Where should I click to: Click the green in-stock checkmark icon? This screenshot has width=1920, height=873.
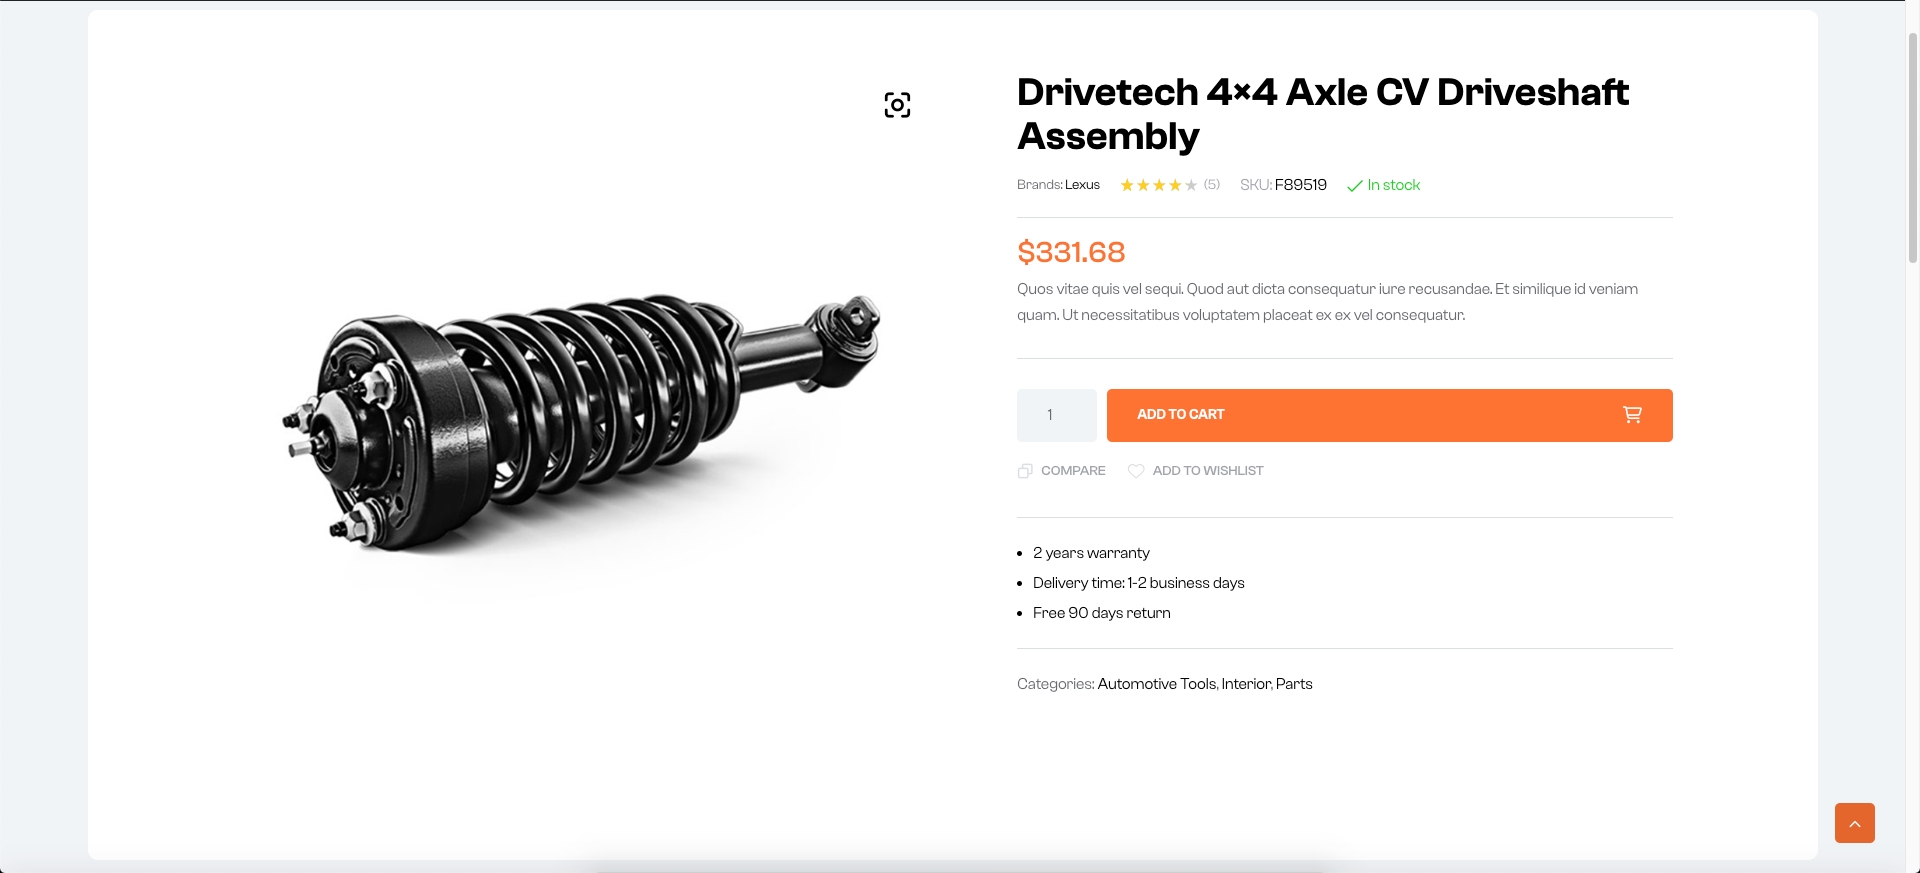[x=1355, y=186]
